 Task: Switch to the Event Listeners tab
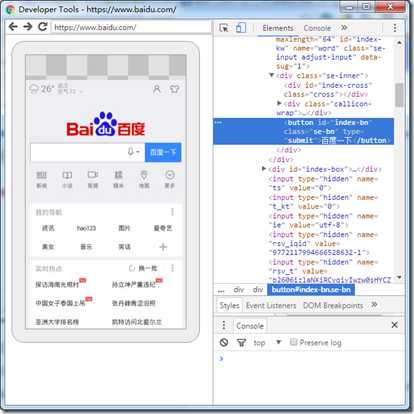(x=271, y=305)
